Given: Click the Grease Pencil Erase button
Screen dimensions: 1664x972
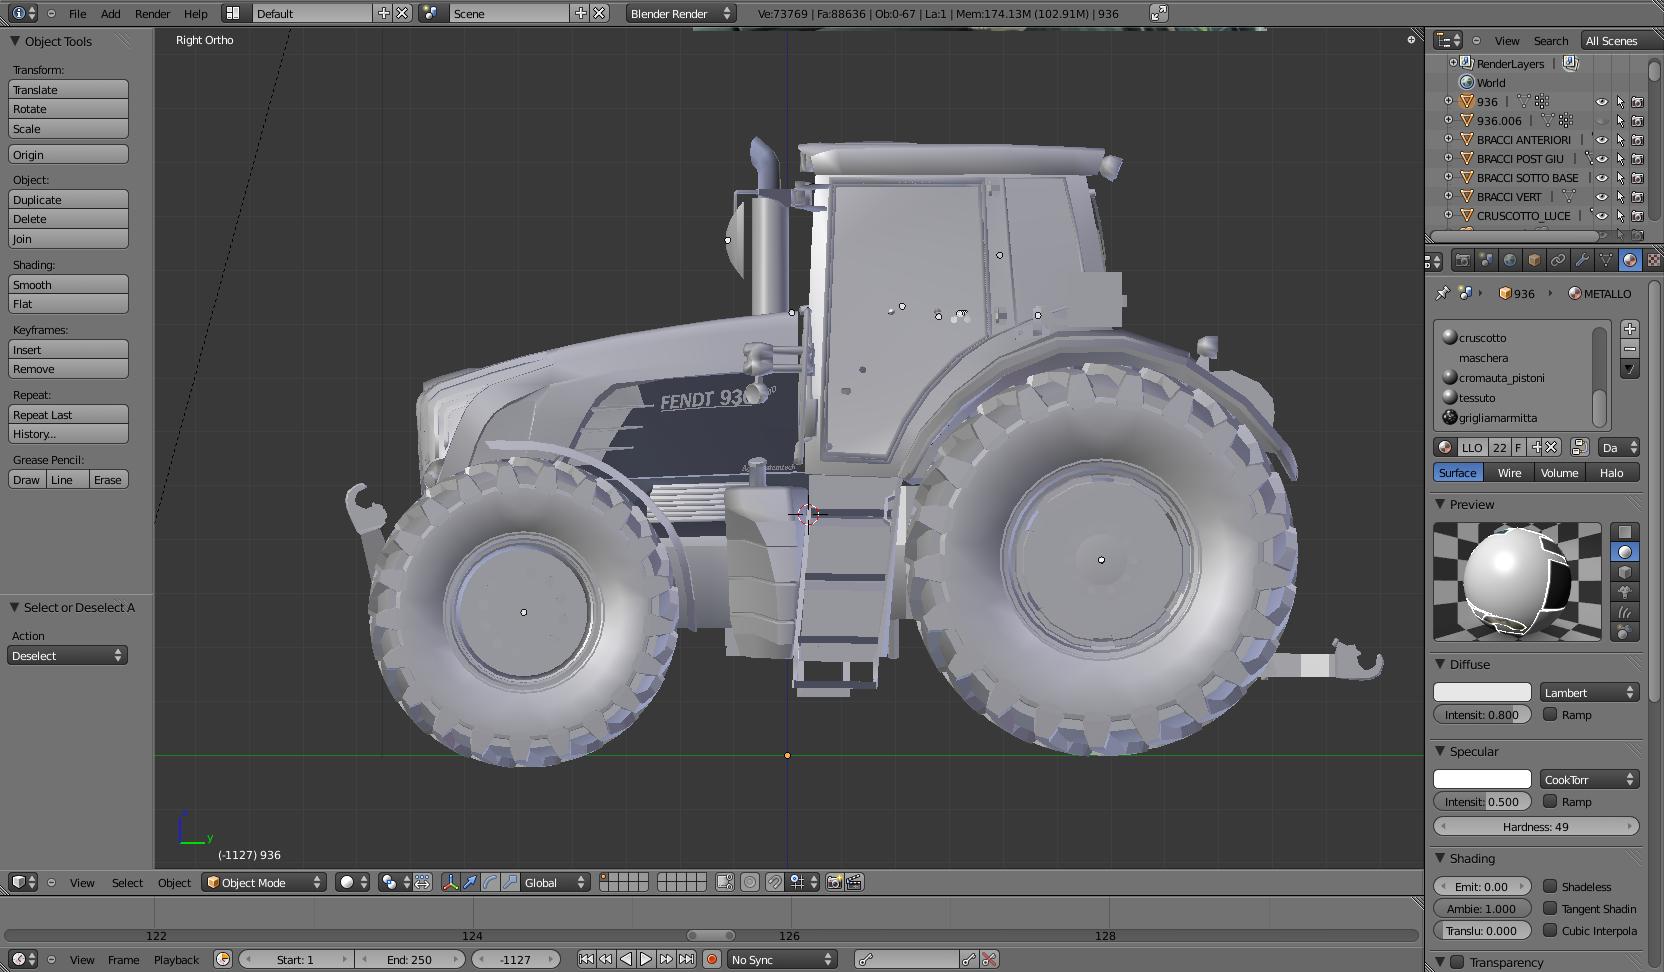Looking at the screenshot, I should (x=107, y=479).
